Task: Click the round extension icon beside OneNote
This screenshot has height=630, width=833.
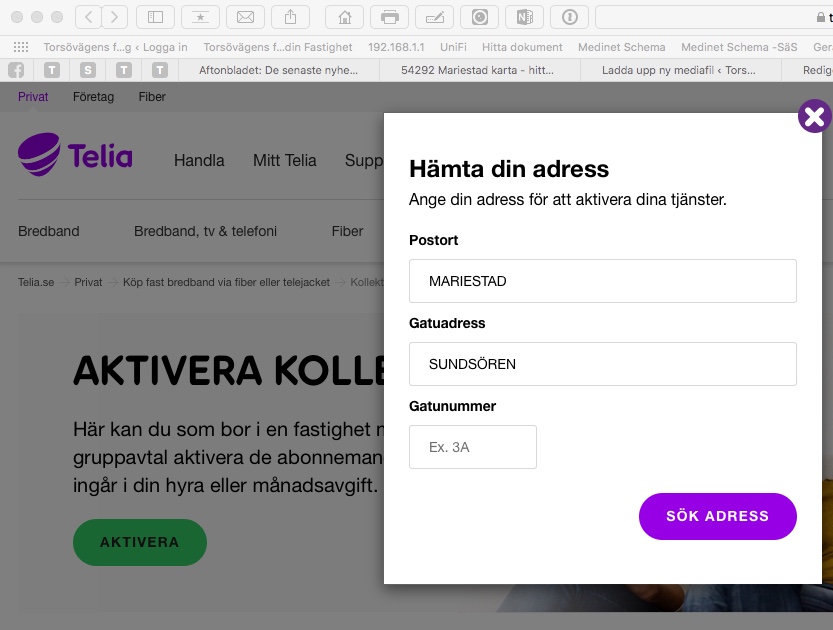Action: tap(480, 18)
